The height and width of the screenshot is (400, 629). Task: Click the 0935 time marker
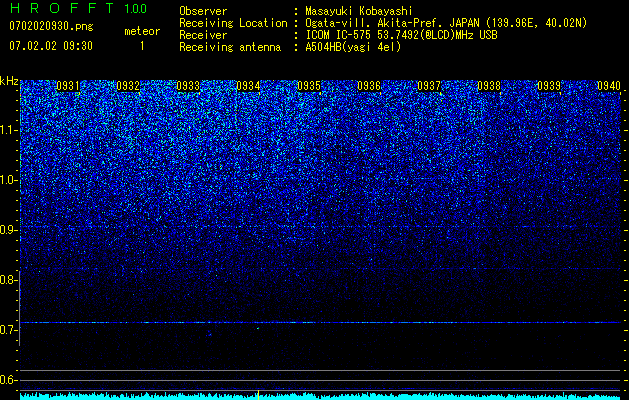pyautogui.click(x=309, y=86)
